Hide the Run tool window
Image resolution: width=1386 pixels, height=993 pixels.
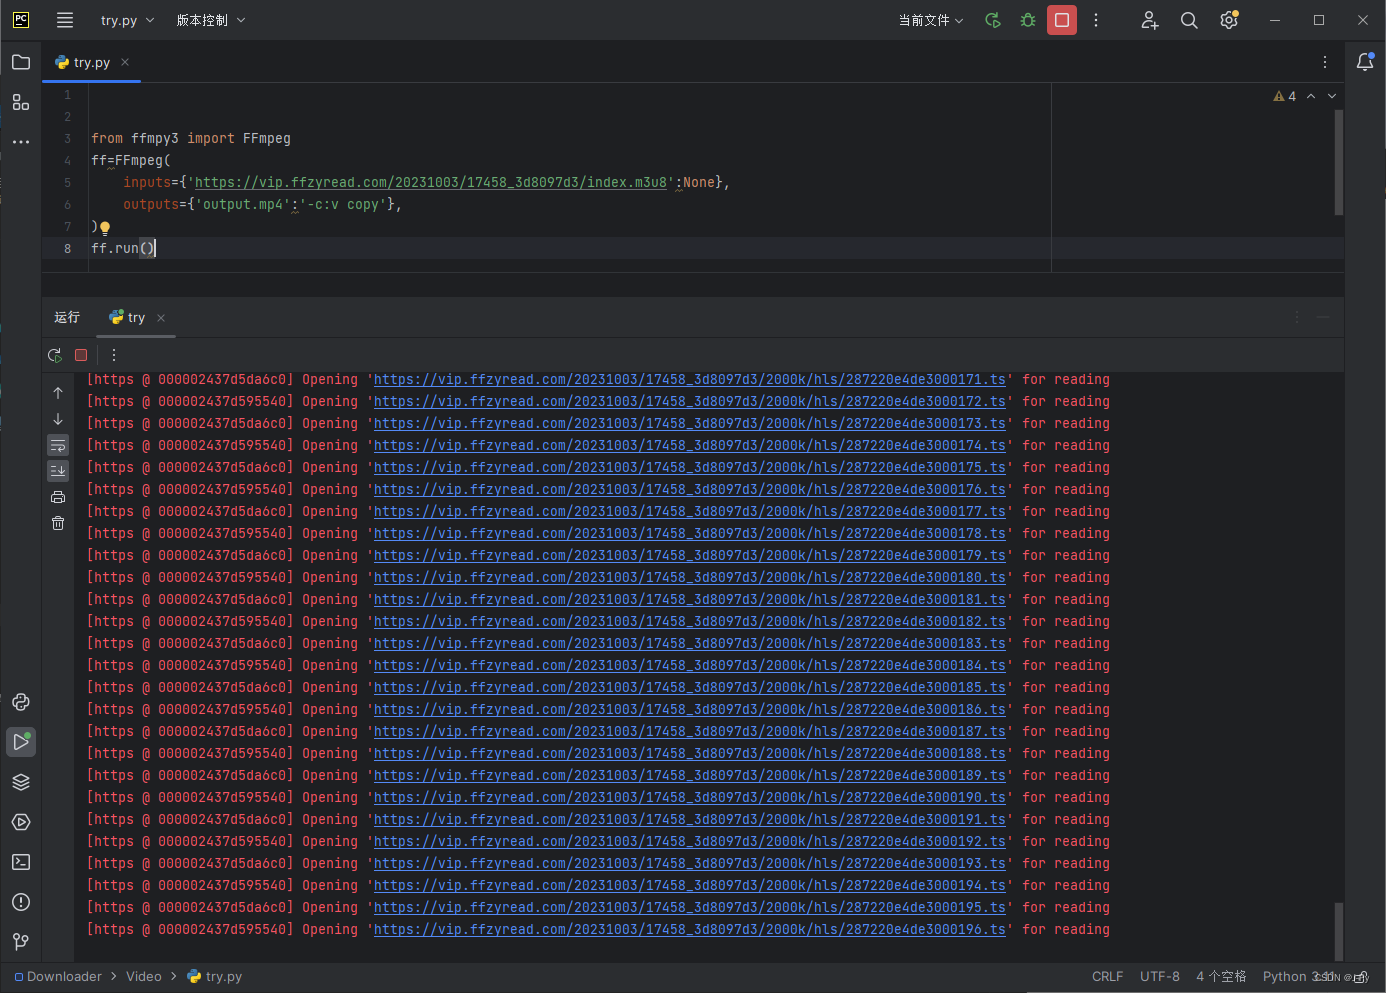pyautogui.click(x=1323, y=317)
